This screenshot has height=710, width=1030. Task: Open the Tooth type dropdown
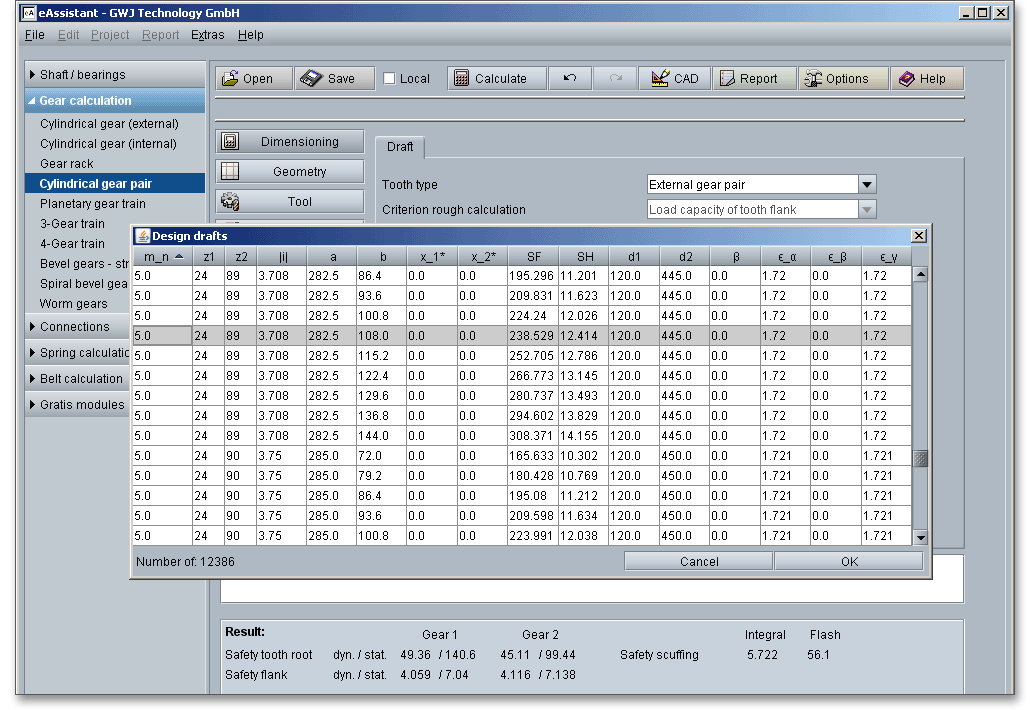tap(867, 185)
